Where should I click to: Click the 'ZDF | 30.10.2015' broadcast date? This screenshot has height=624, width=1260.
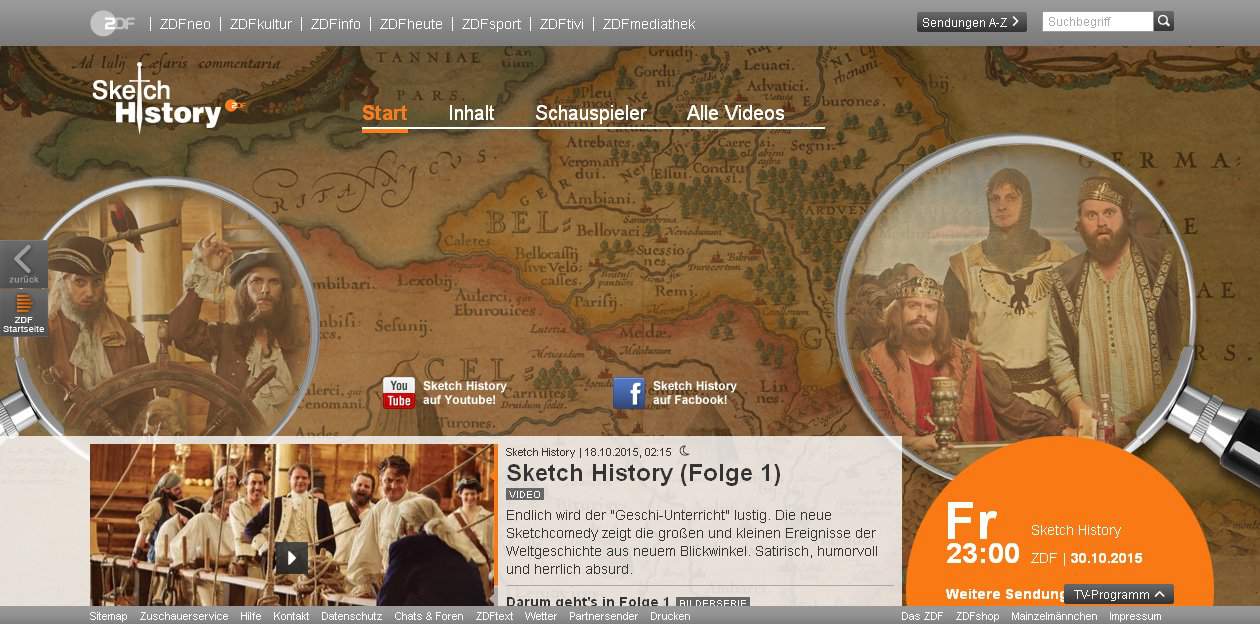click(x=1087, y=558)
